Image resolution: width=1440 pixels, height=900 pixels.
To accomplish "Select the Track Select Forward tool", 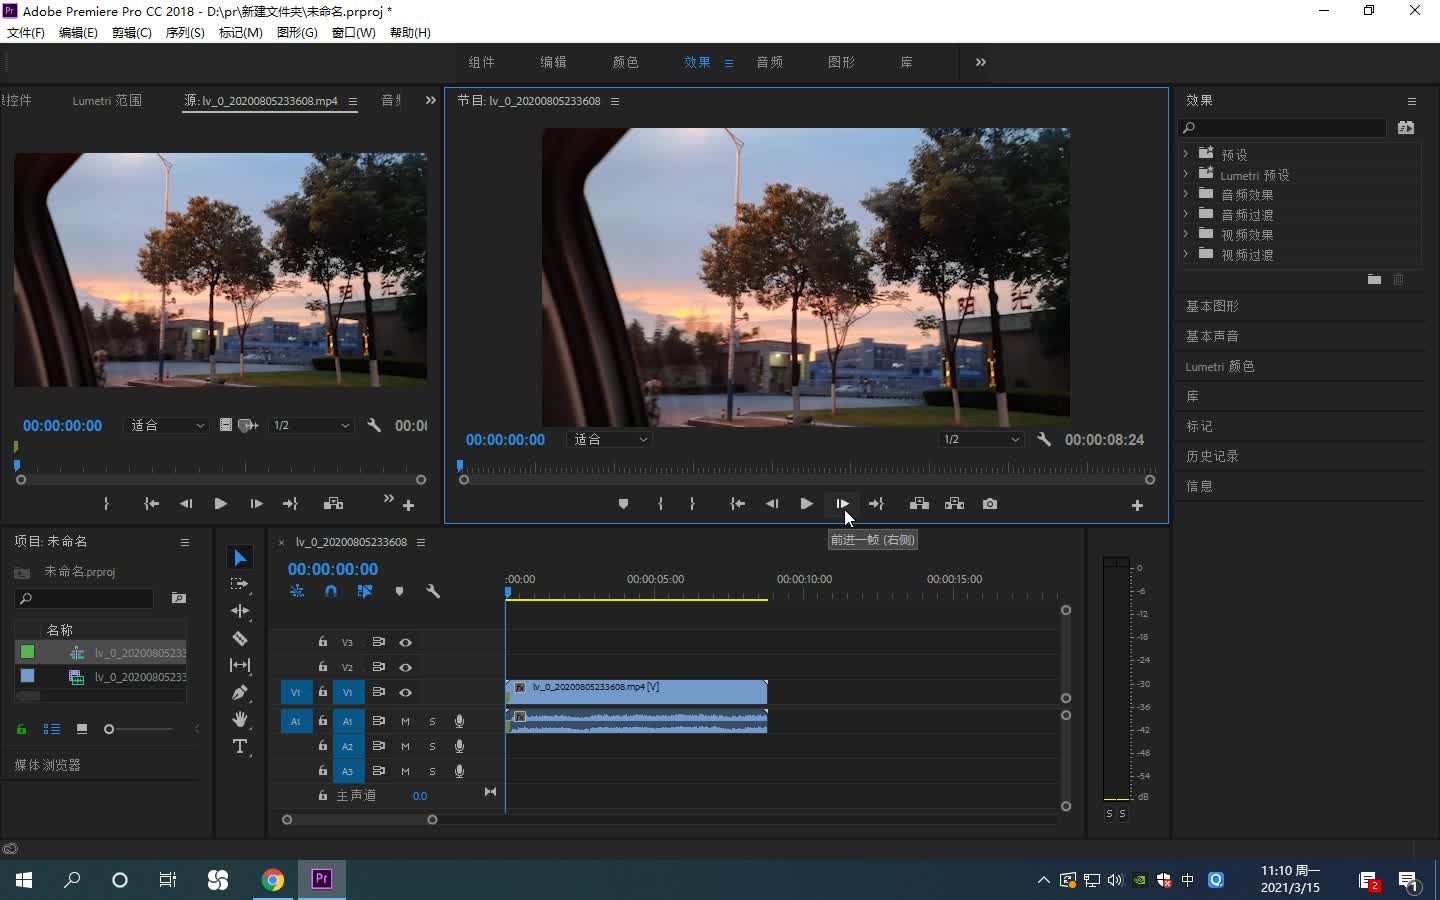I will pyautogui.click(x=240, y=584).
